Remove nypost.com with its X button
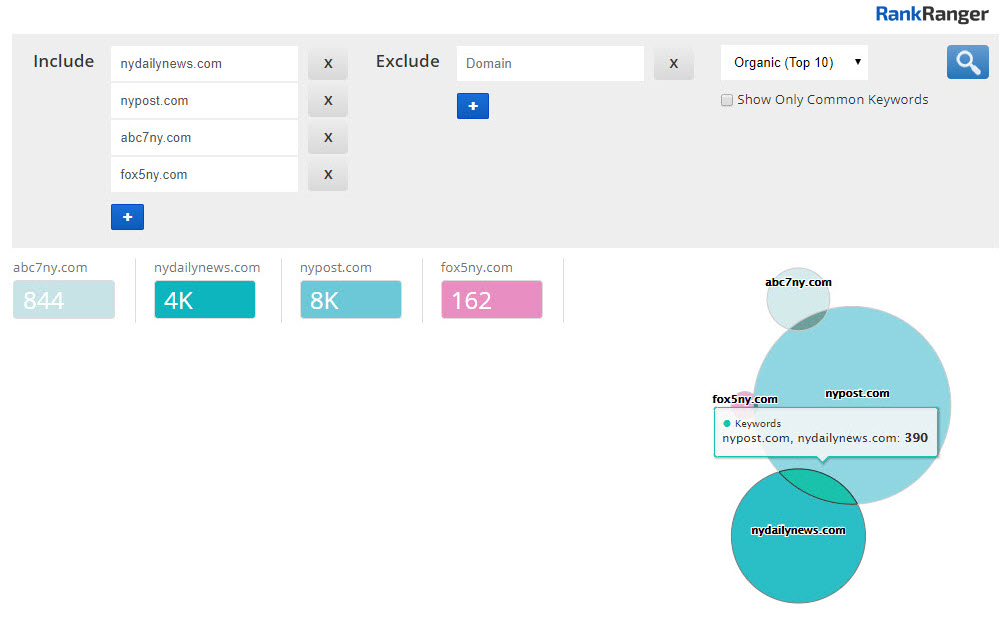The image size is (1008, 623). [x=328, y=101]
